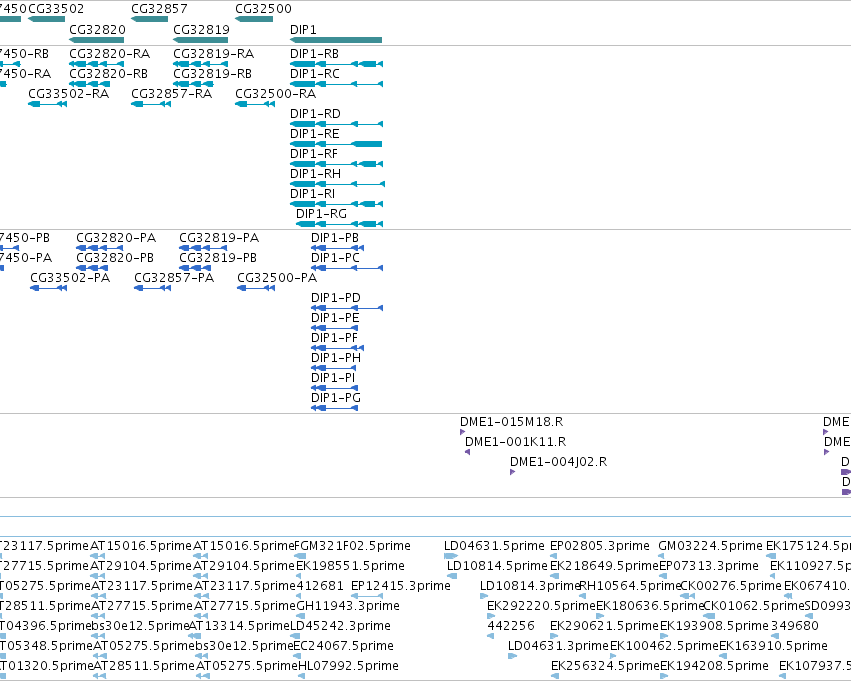Select the DIP1-RI transcript
This screenshot has width=851, height=681.
coord(336,204)
